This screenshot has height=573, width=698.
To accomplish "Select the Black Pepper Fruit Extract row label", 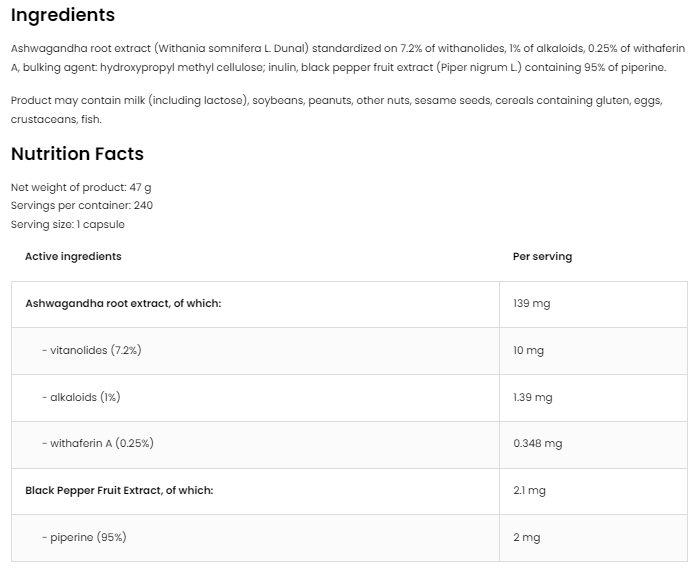I will point(119,490).
